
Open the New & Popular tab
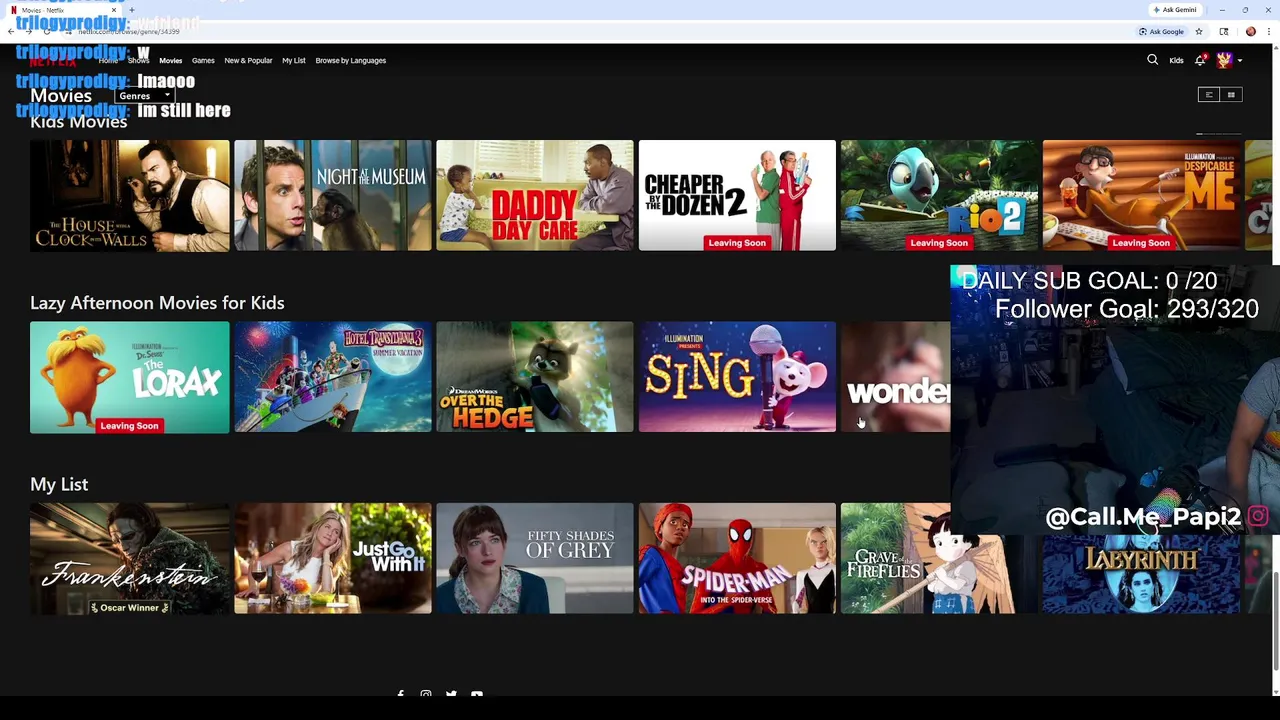tap(248, 61)
